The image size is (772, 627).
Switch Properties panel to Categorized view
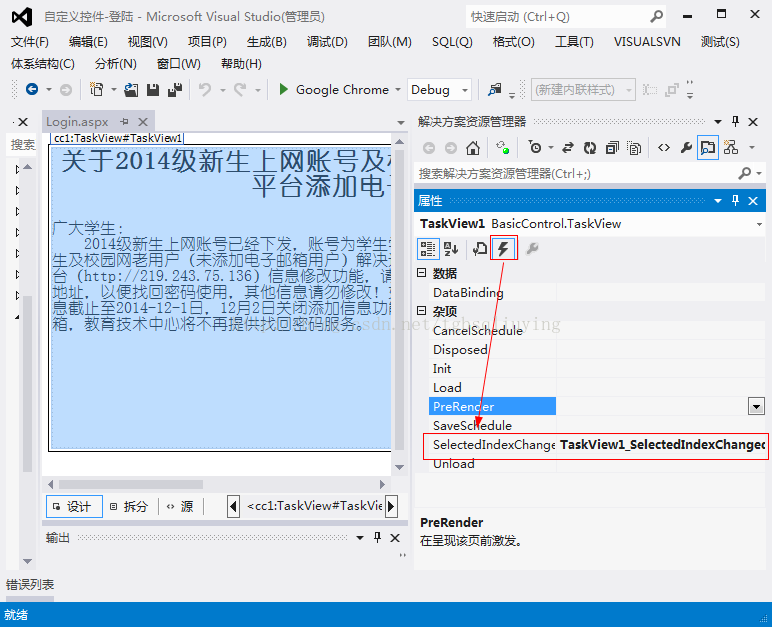[428, 248]
